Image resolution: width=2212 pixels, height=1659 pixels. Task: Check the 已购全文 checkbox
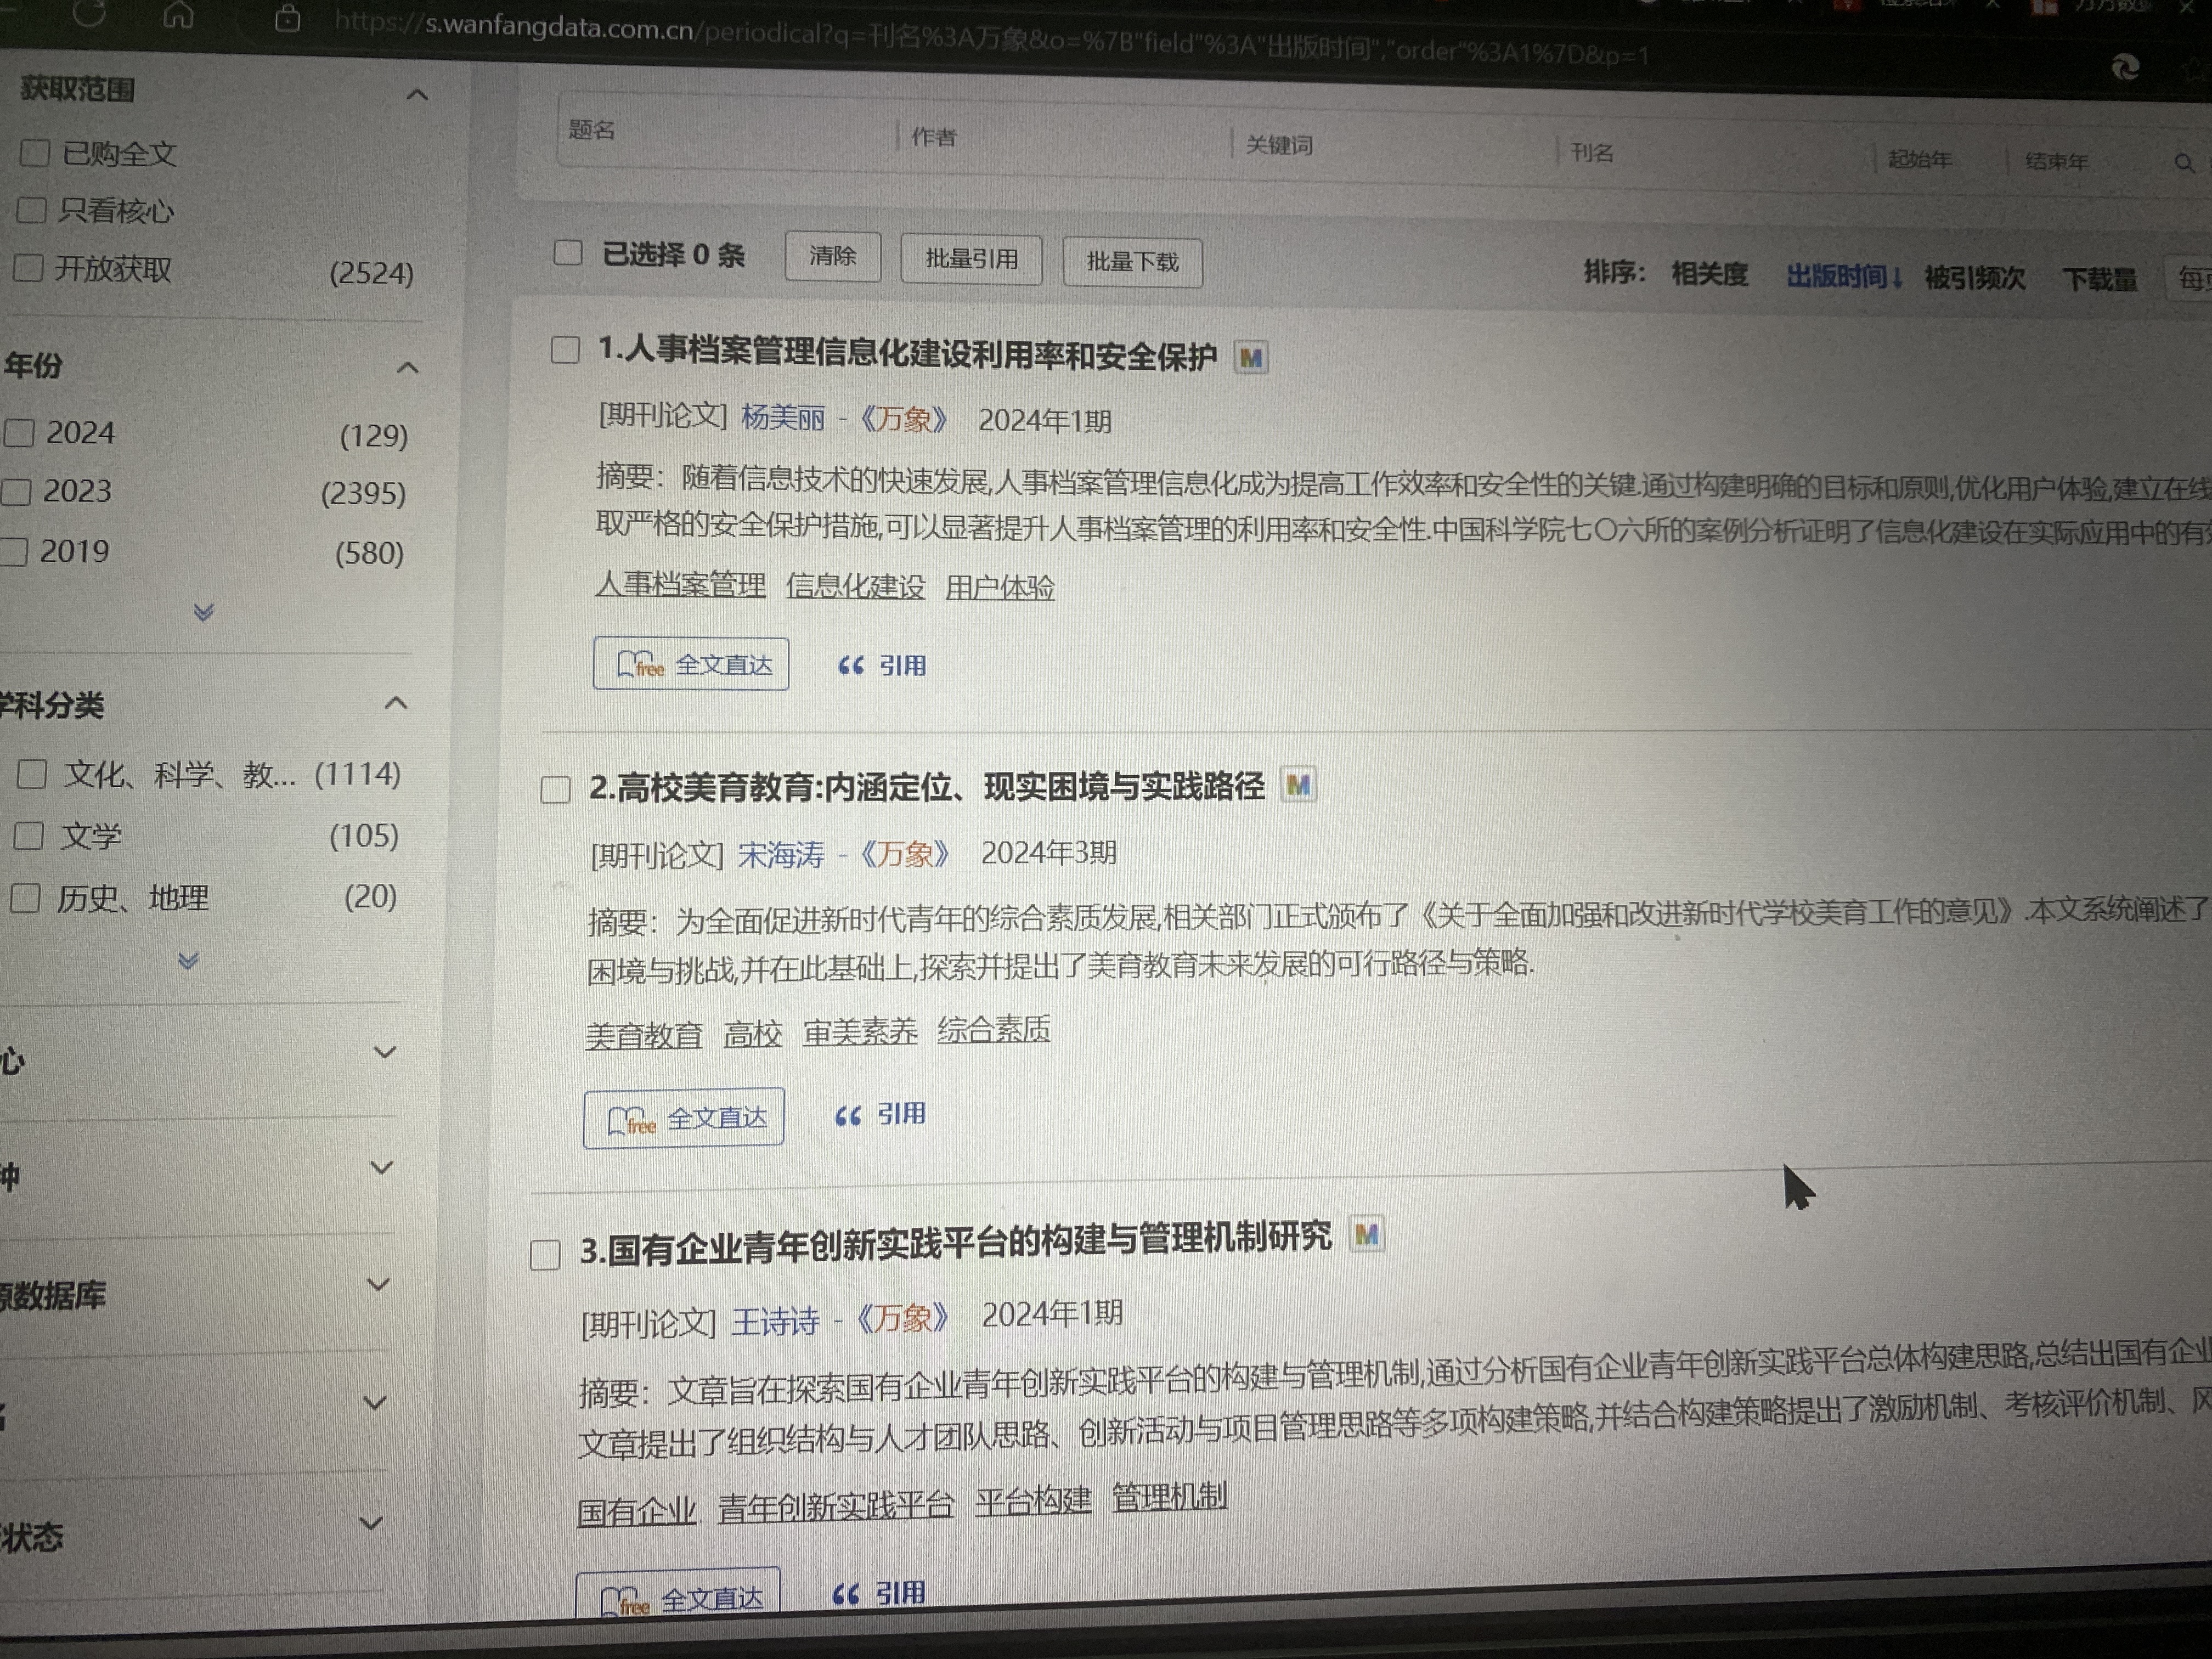(x=35, y=152)
